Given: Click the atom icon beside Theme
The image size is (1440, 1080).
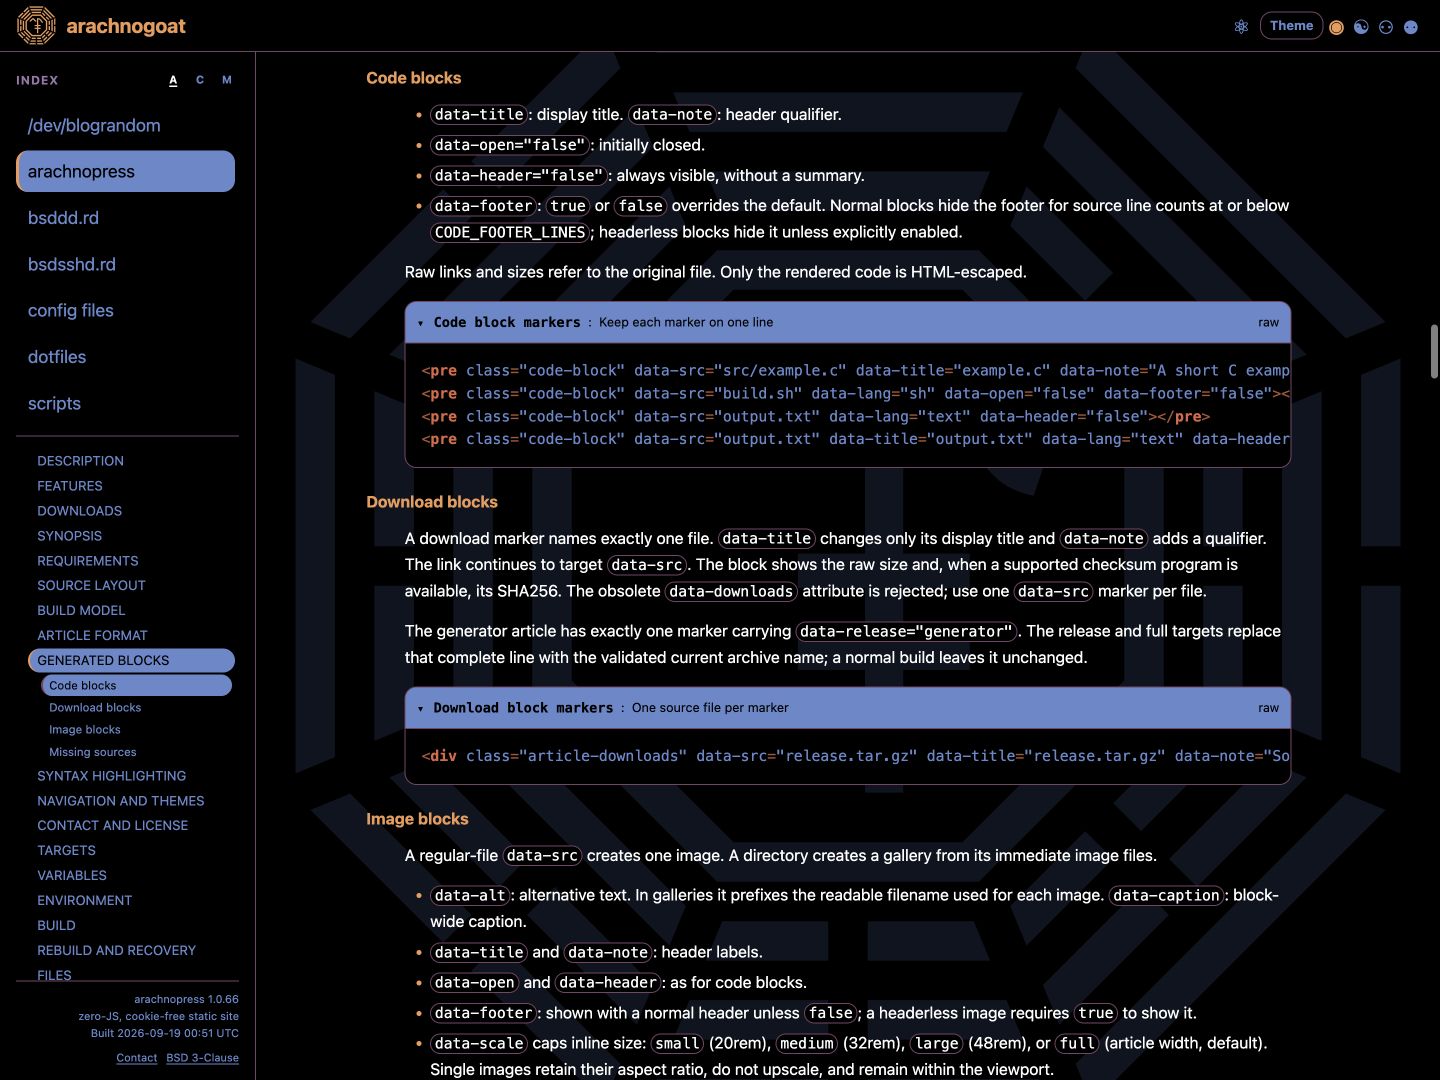Looking at the screenshot, I should click(x=1241, y=27).
